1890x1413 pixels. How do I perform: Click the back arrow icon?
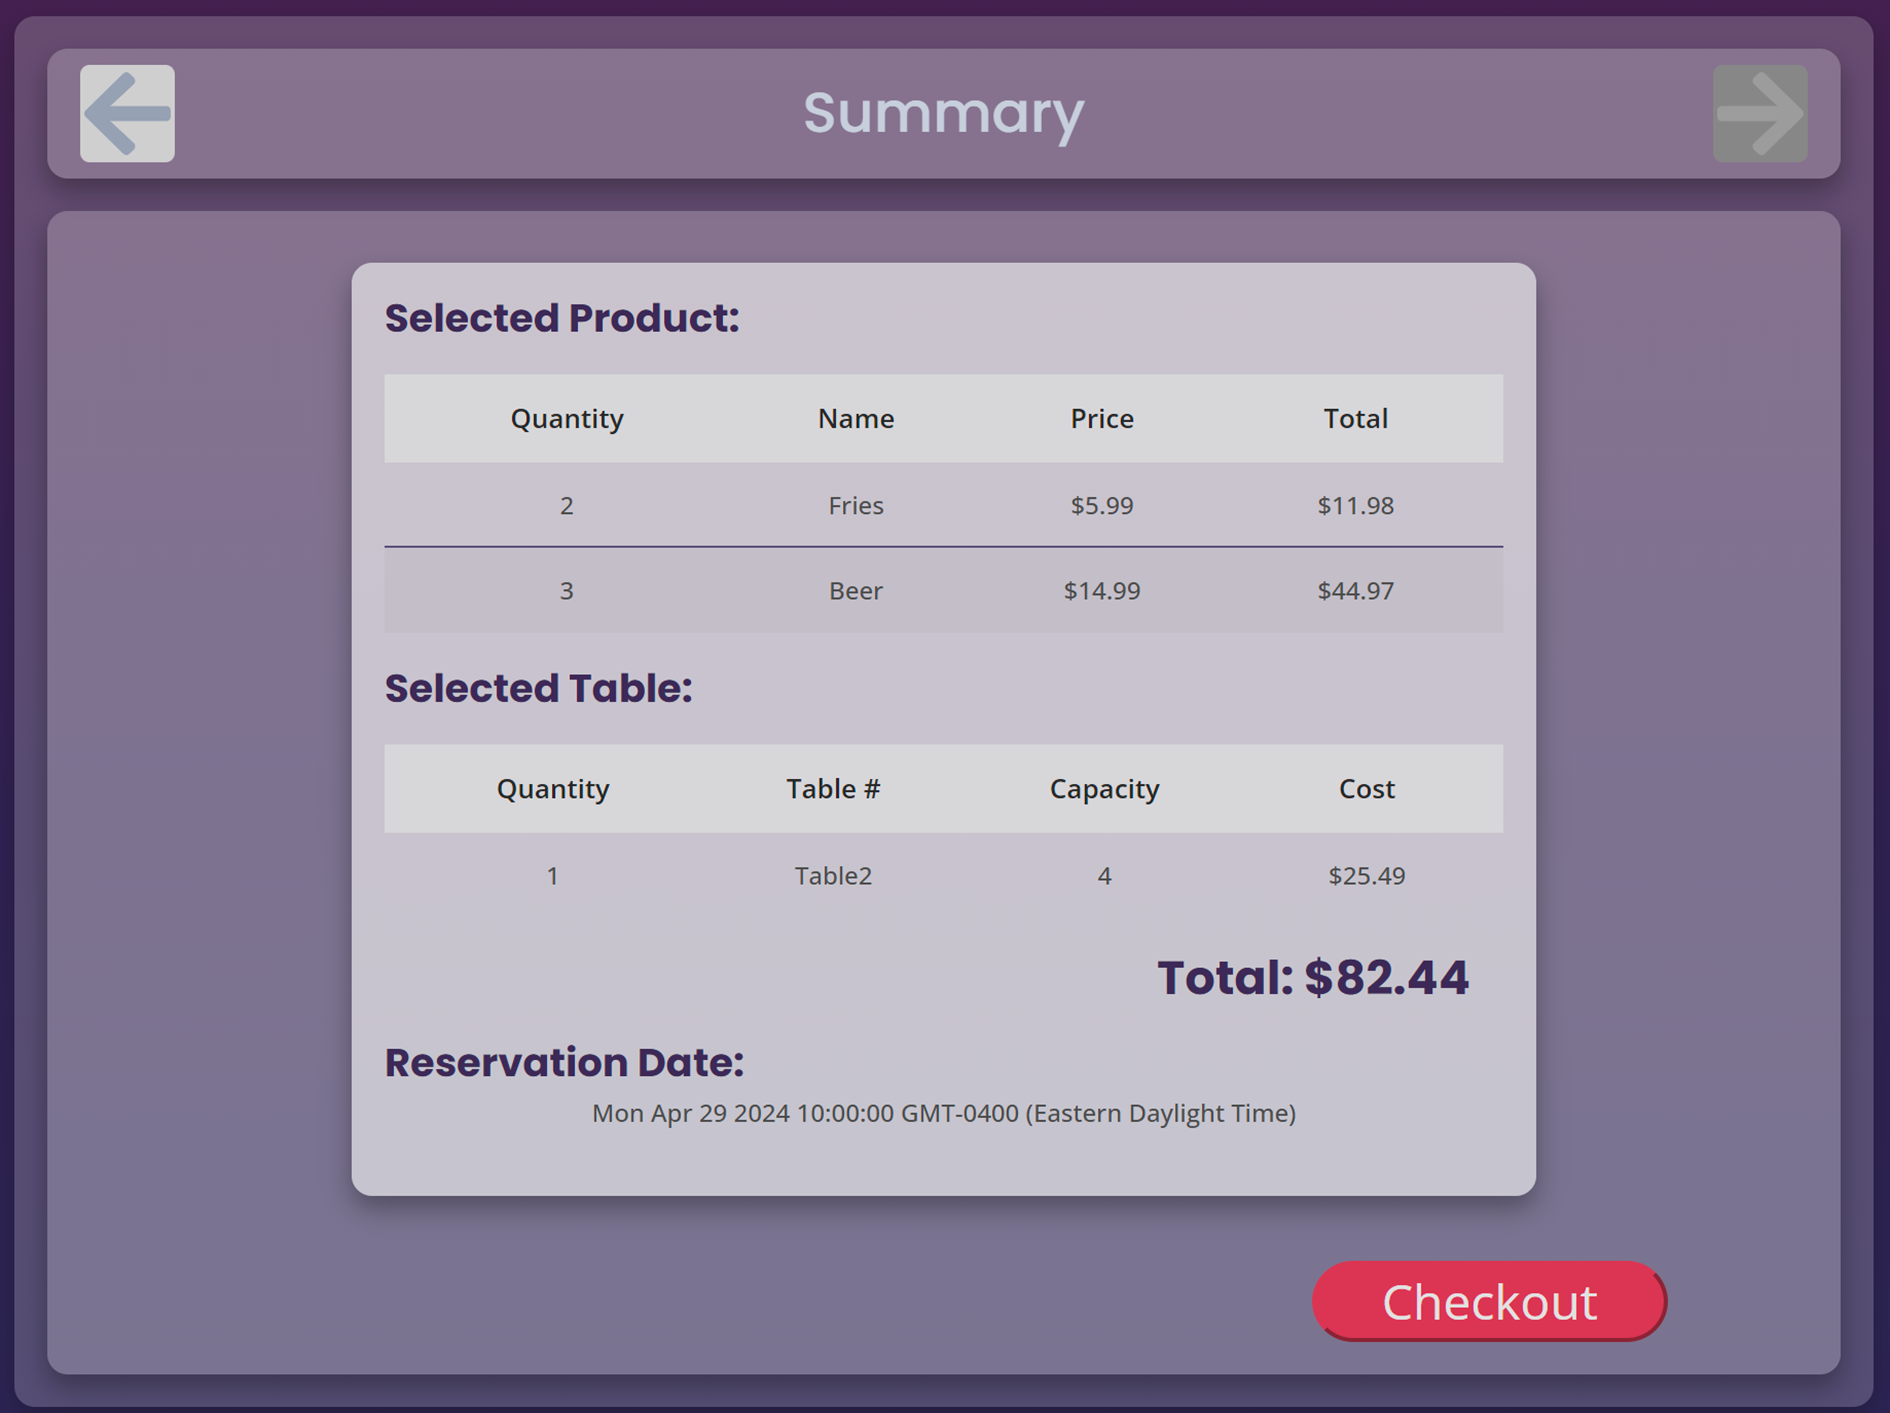[x=127, y=114]
